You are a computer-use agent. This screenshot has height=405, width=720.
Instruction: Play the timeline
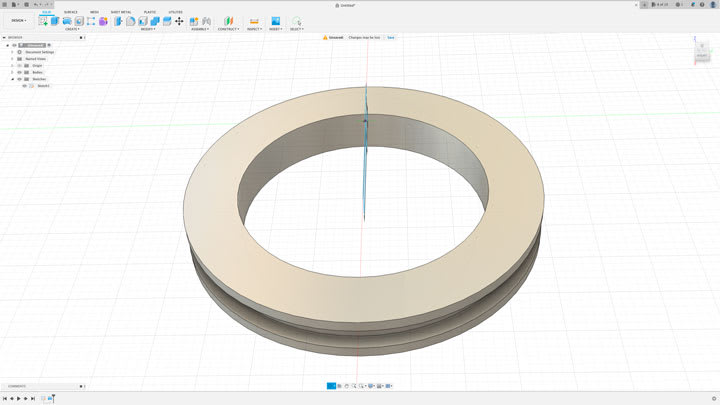19,399
